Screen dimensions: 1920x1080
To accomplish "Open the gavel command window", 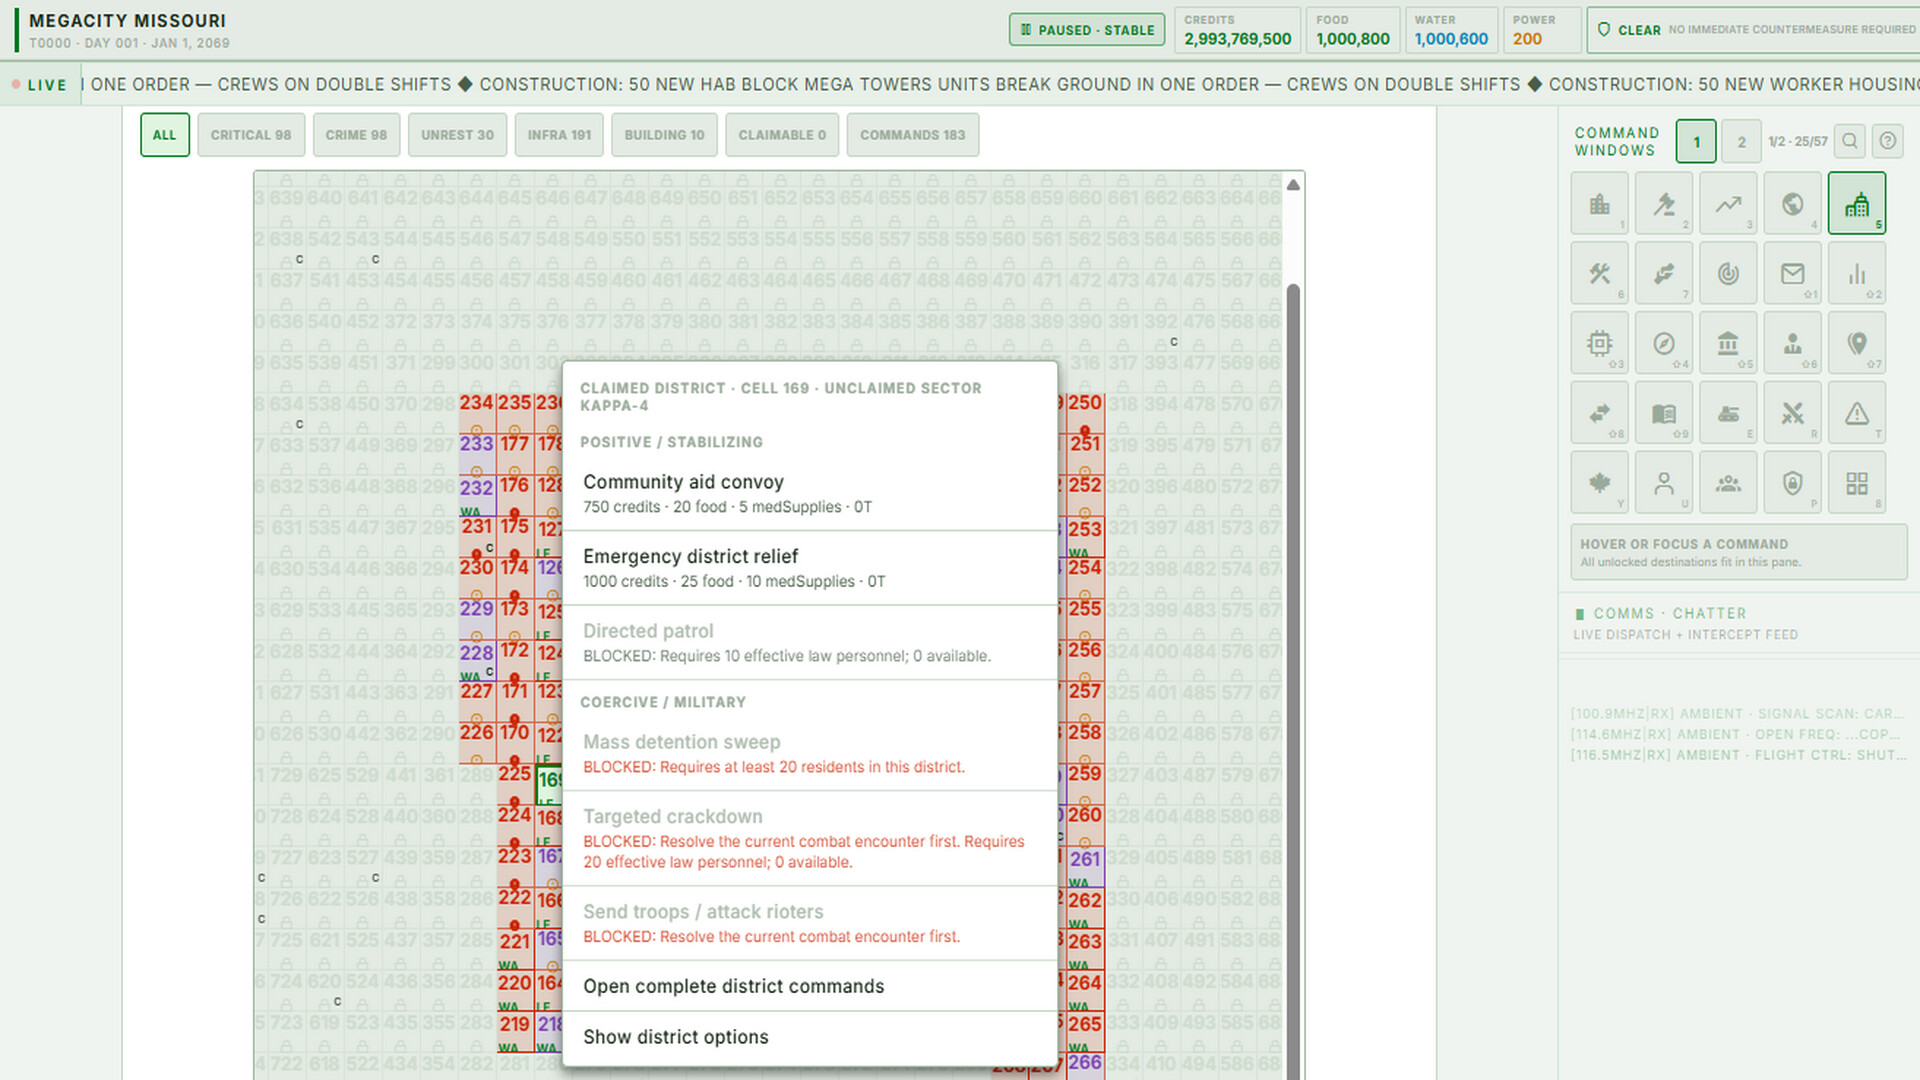I will 1664,203.
